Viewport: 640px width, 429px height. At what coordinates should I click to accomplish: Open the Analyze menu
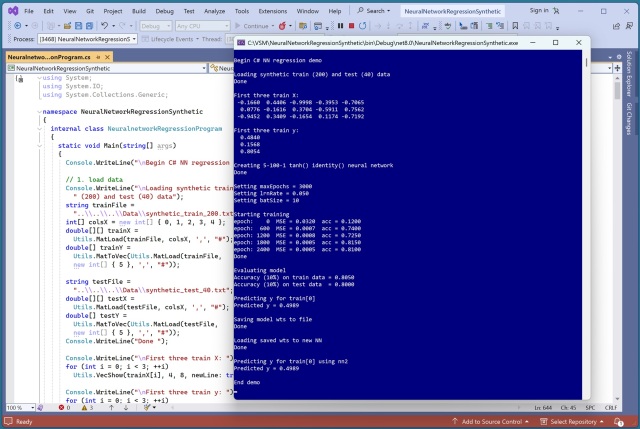point(214,11)
